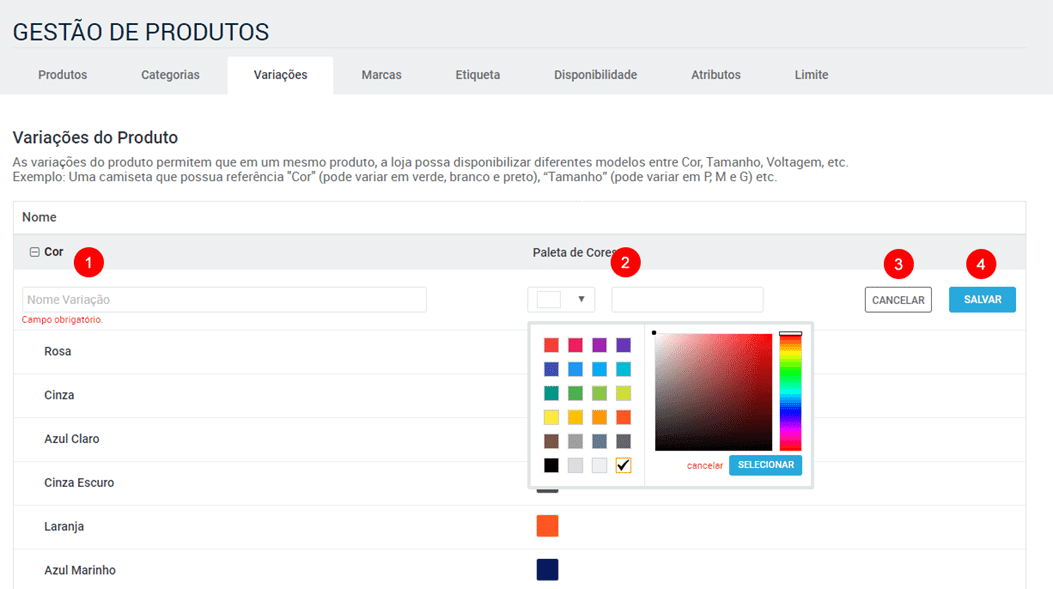
Task: Choose the light grey swatch beside black
Action: pos(576,465)
